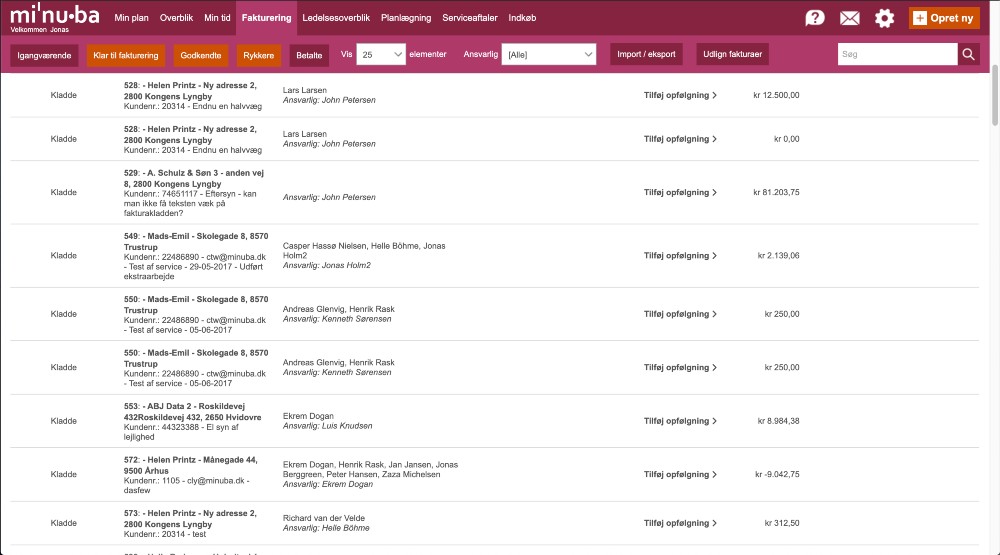
Task: Open the Vis 25 elements dropdown
Action: click(381, 55)
